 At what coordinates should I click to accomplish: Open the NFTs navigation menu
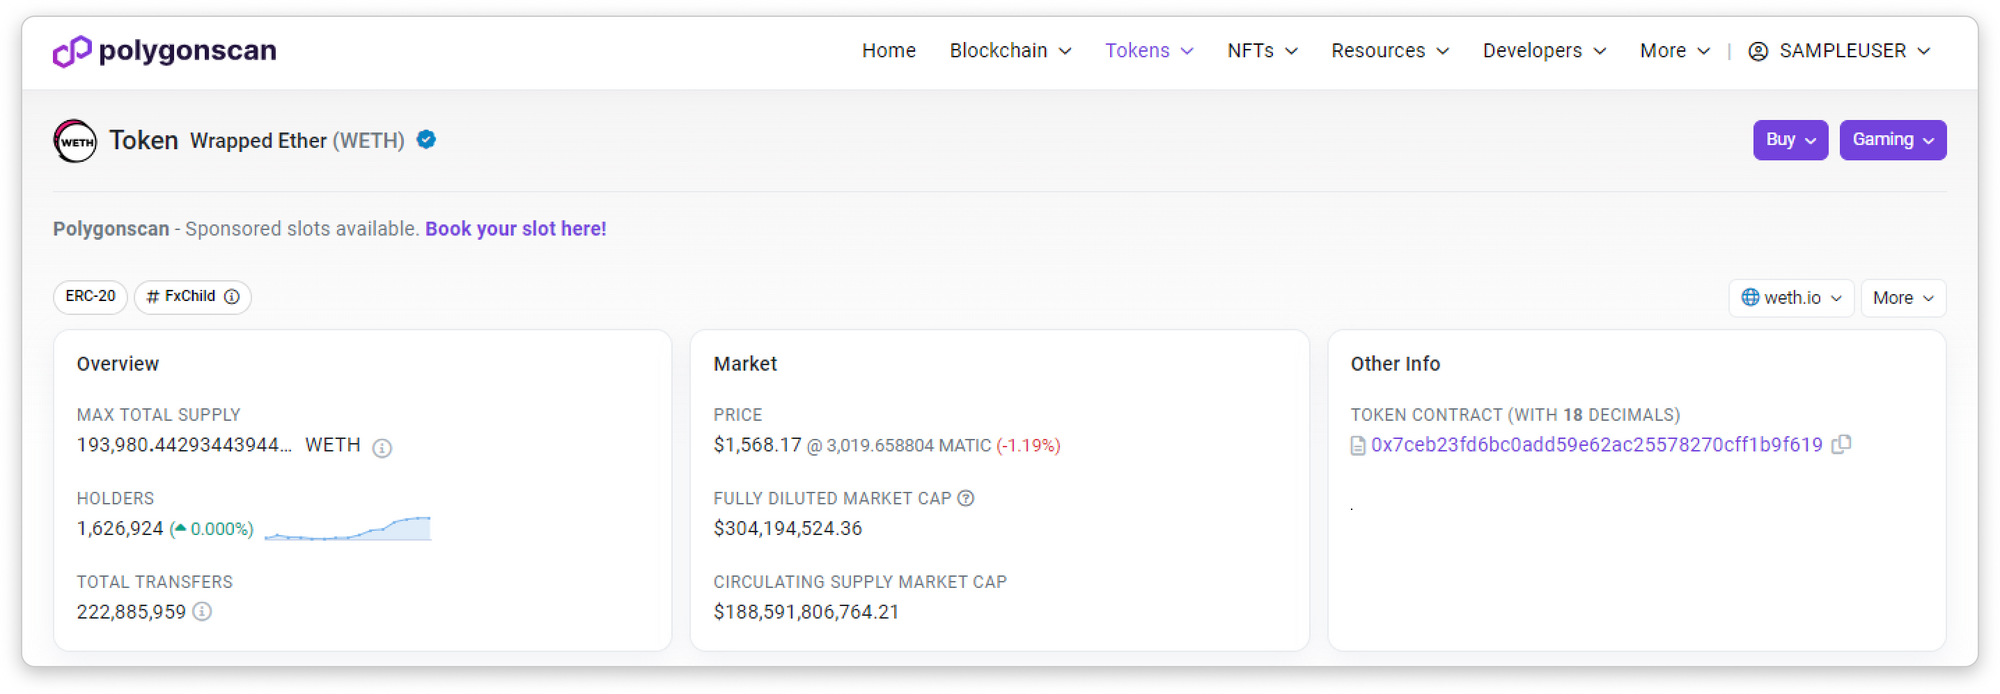(x=1262, y=51)
